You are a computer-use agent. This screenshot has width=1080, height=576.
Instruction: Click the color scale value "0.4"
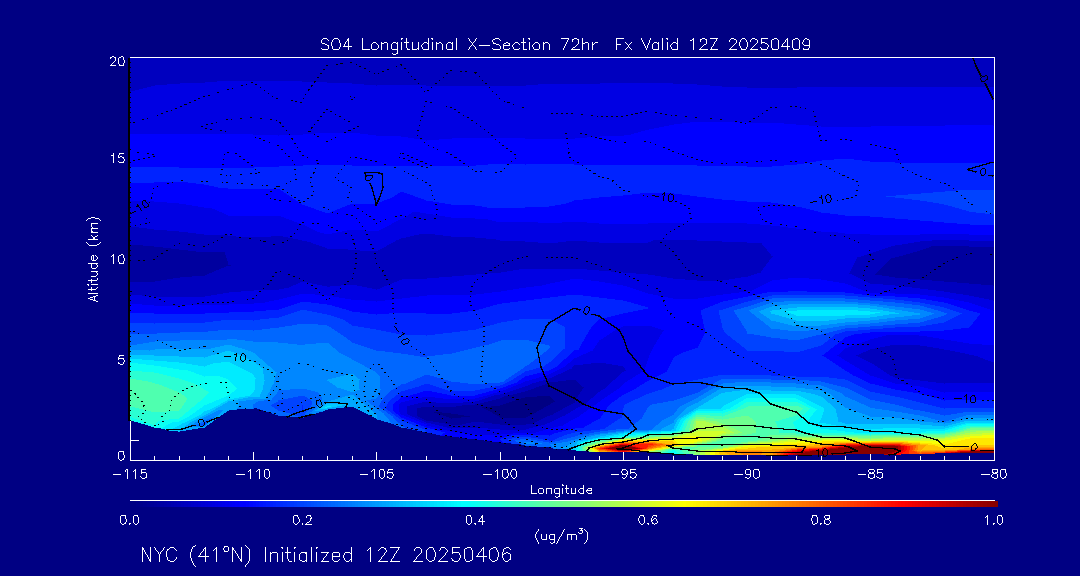coord(476,520)
